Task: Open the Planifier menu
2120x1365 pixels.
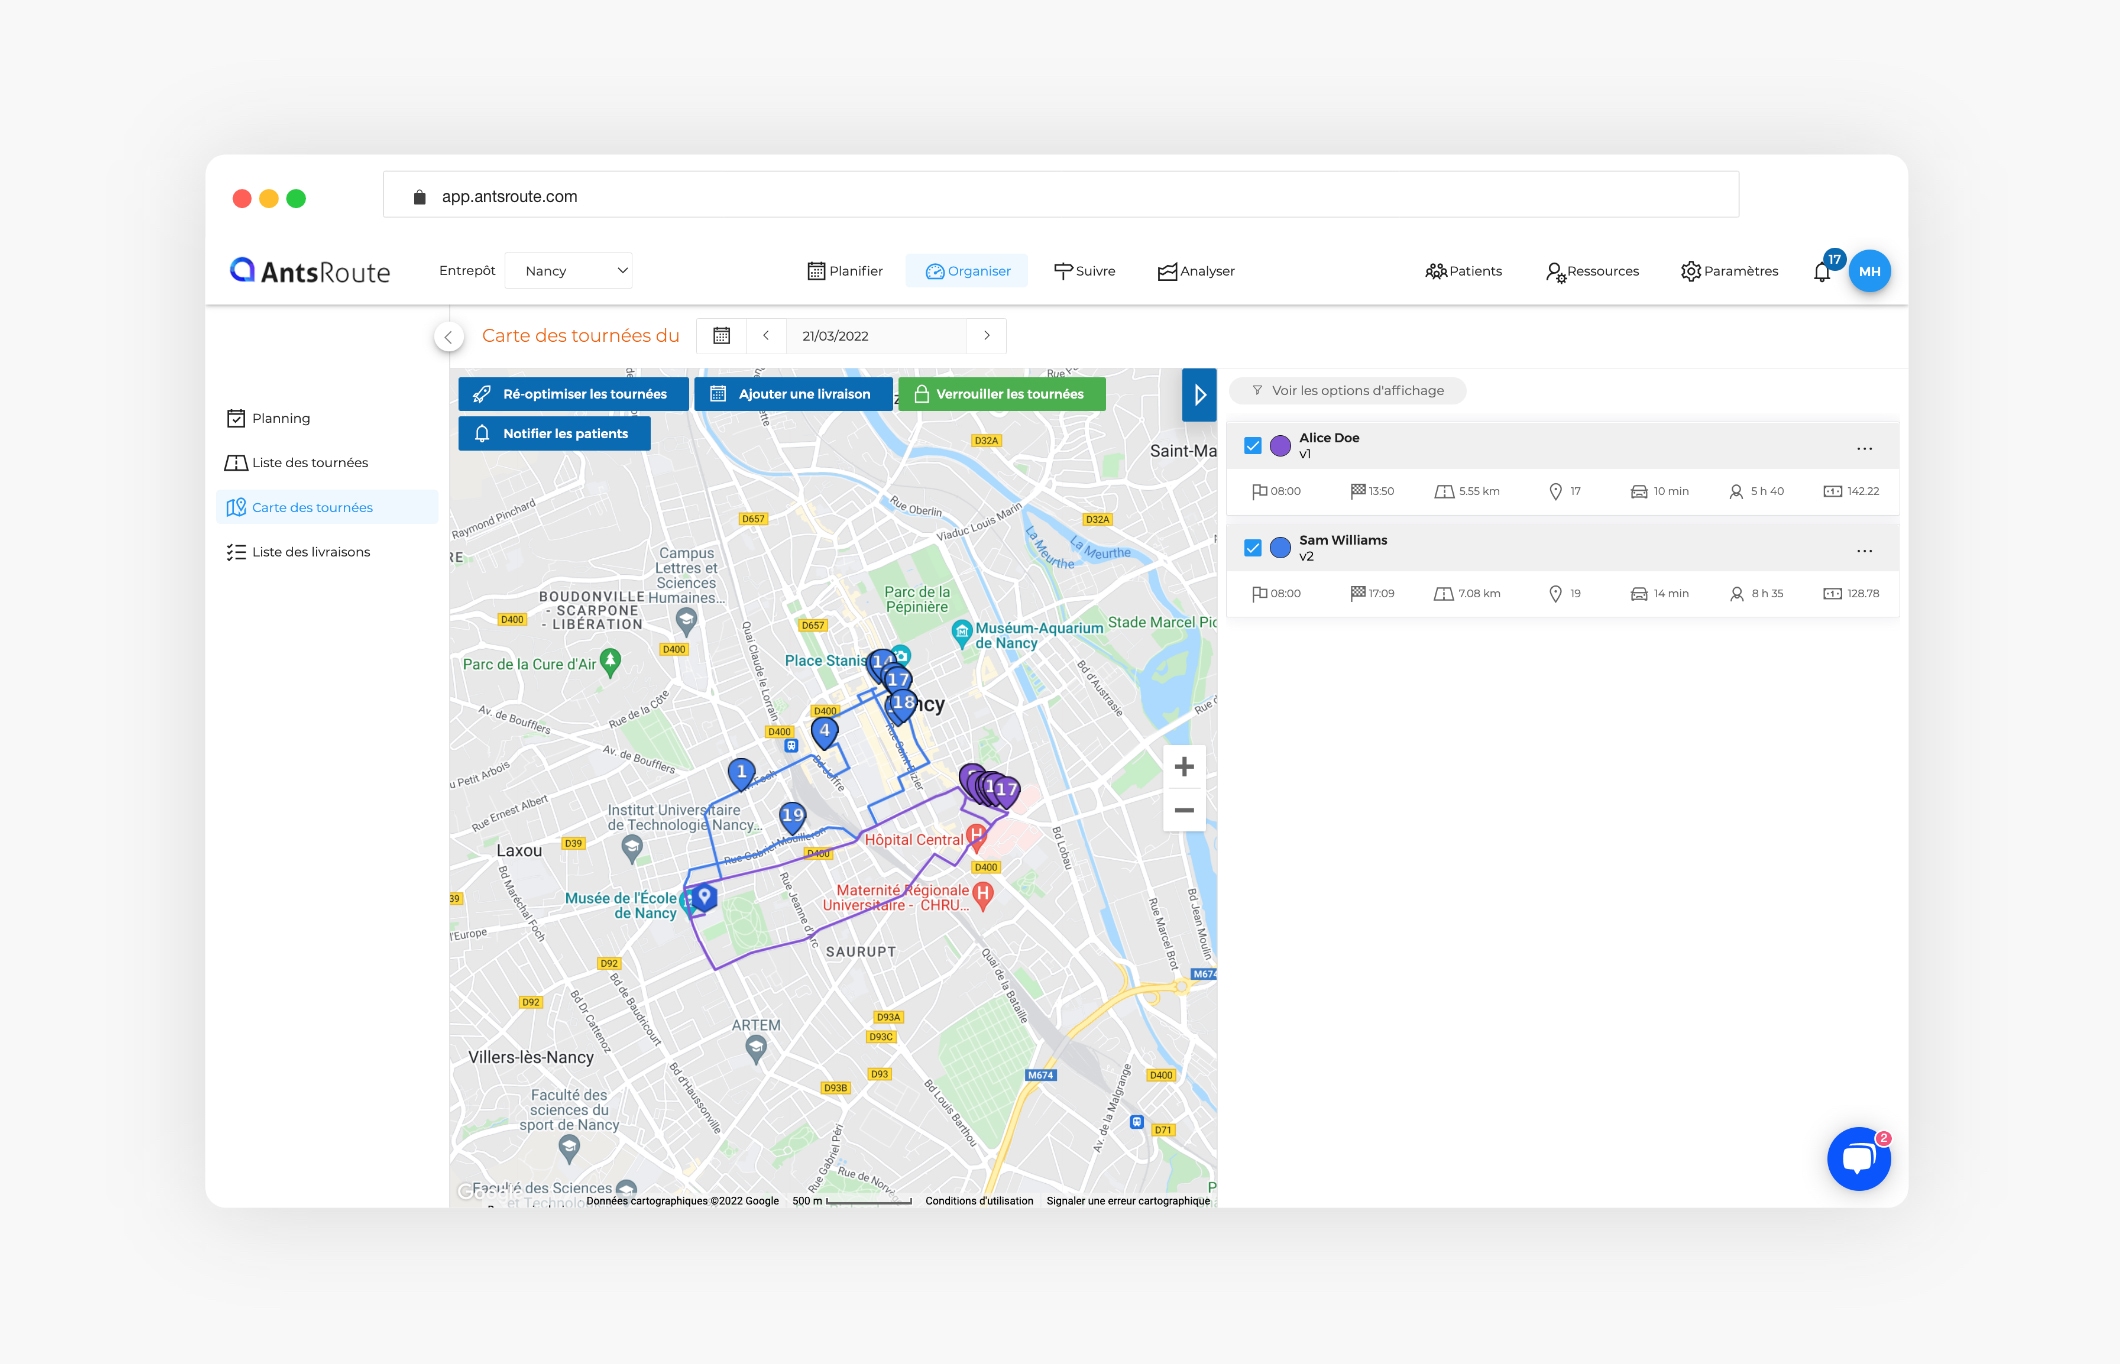Action: (x=845, y=271)
